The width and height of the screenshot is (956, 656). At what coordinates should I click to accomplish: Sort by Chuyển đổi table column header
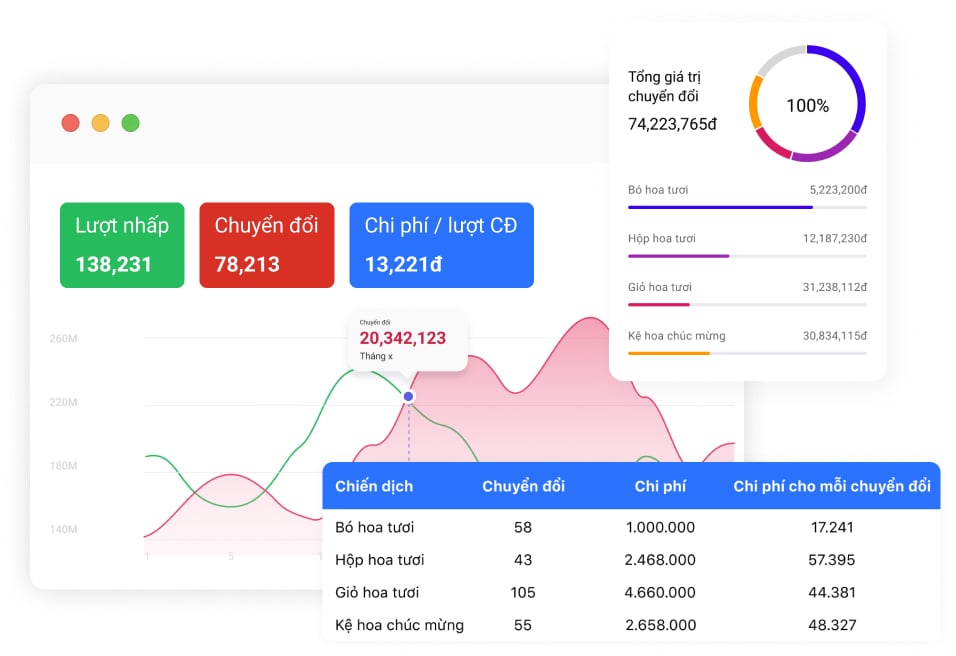point(523,486)
